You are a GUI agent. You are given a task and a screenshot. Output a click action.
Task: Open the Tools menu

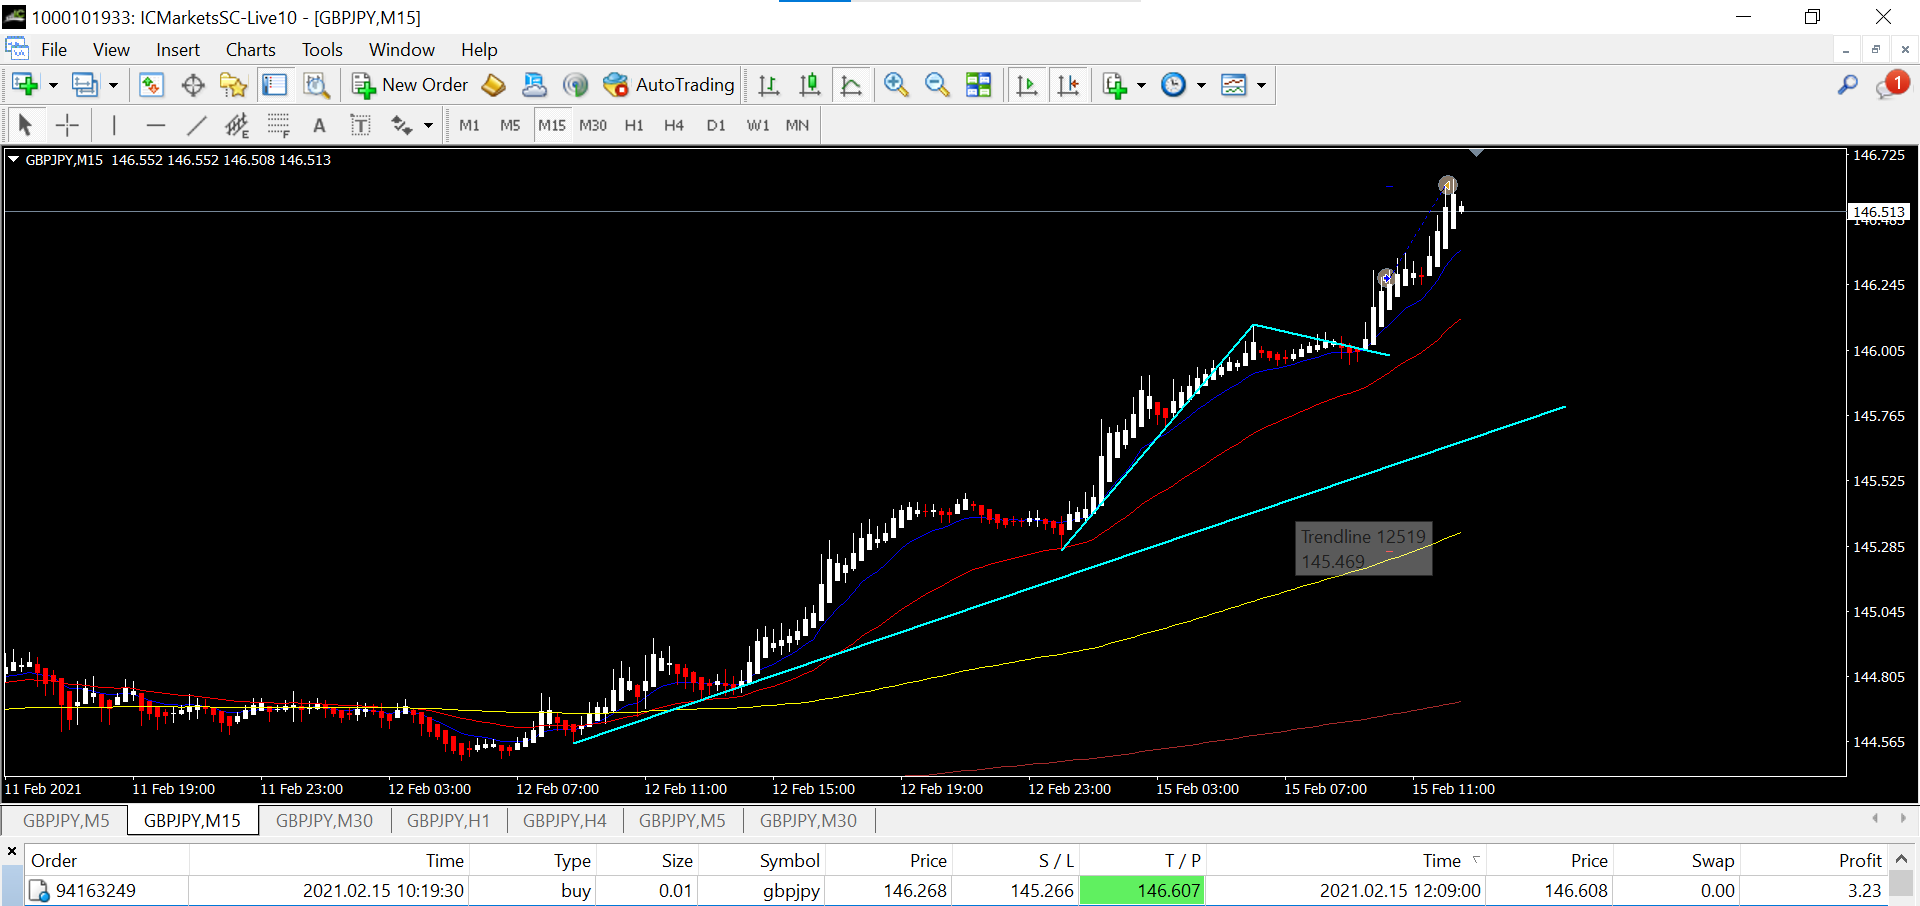[322, 50]
